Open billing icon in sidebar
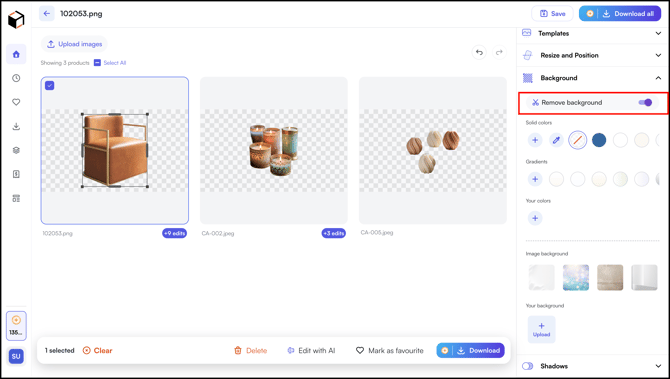This screenshot has width=670, height=379. click(16, 174)
